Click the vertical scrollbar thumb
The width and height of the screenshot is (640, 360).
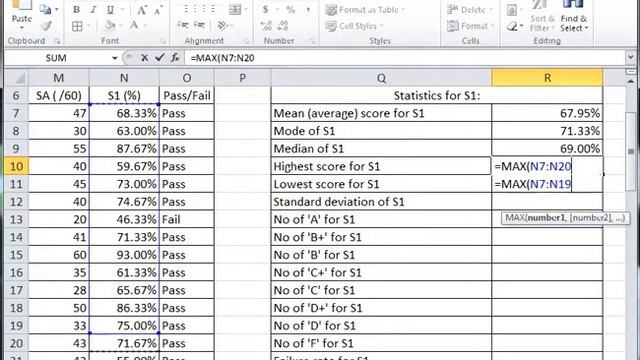(x=631, y=151)
